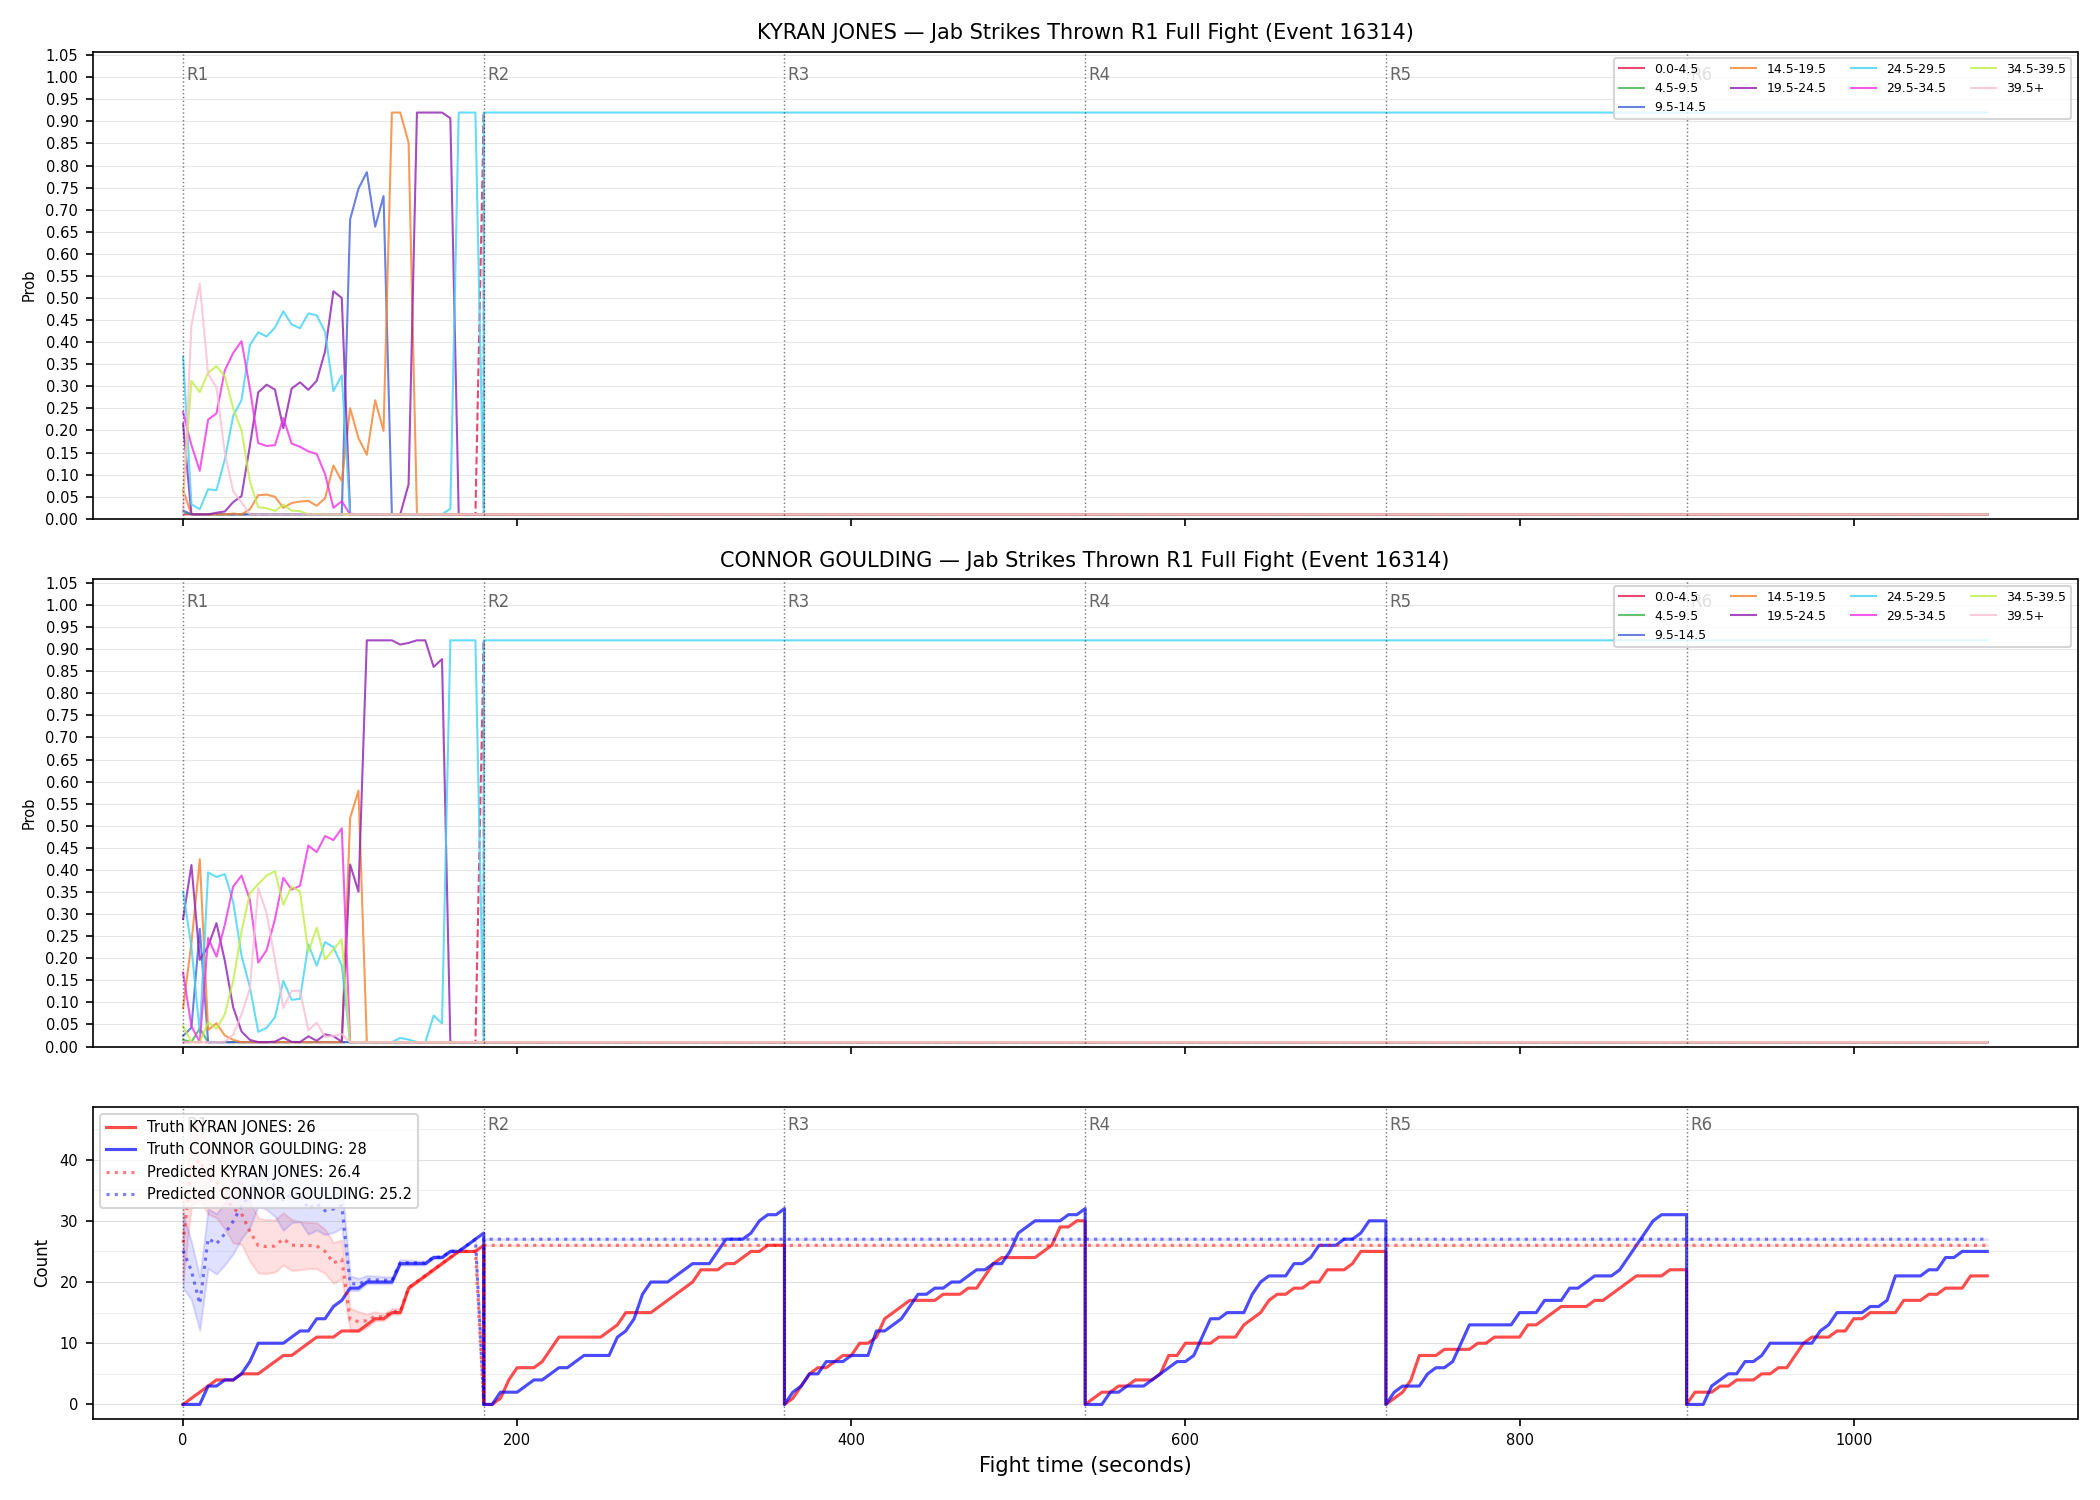
Task: Click the R3 round marker in Connor Goulding chart
Action: point(798,601)
